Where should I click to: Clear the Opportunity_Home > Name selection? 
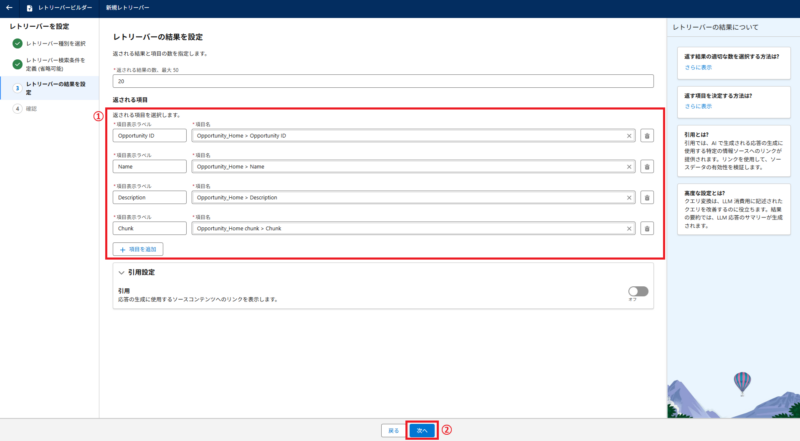click(629, 167)
